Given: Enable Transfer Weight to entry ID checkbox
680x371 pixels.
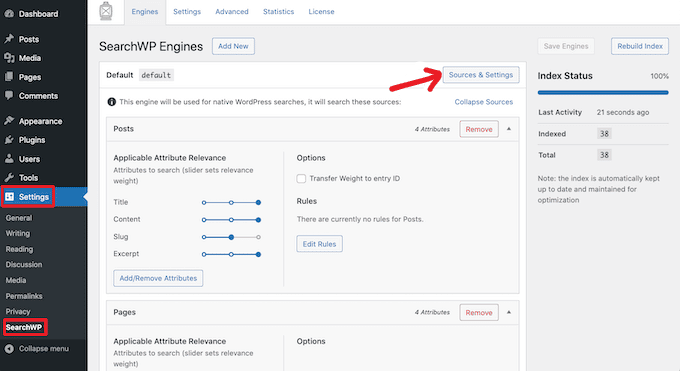Looking at the screenshot, I should click(301, 178).
